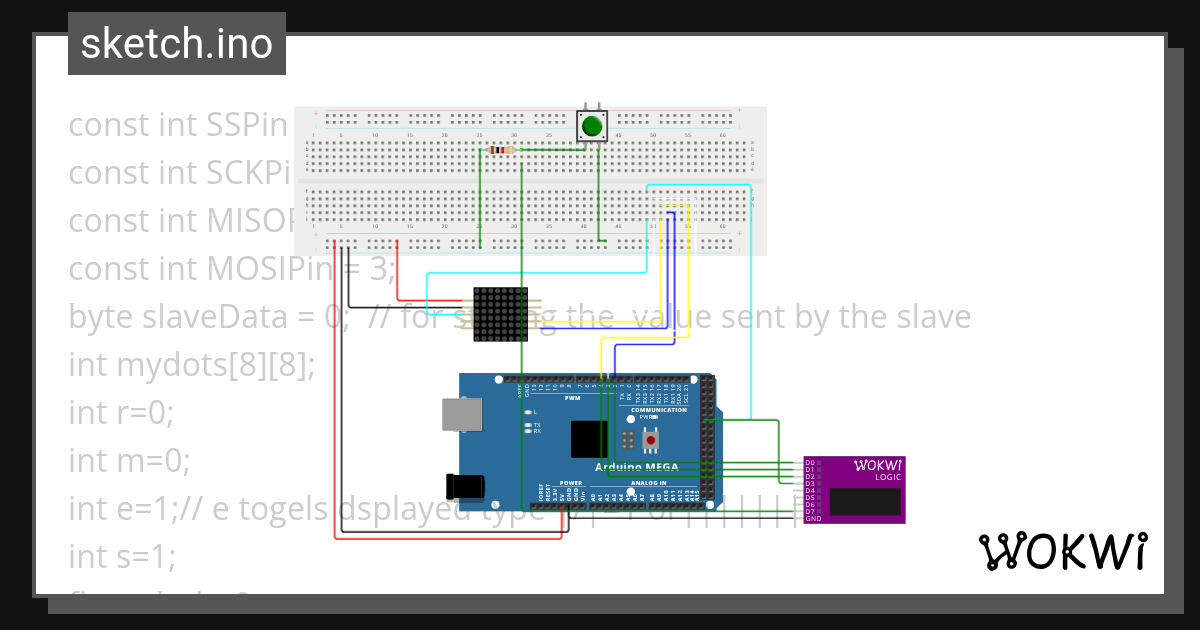Click the 'int s=1;' code line
This screenshot has height=630, width=1200.
(121, 555)
